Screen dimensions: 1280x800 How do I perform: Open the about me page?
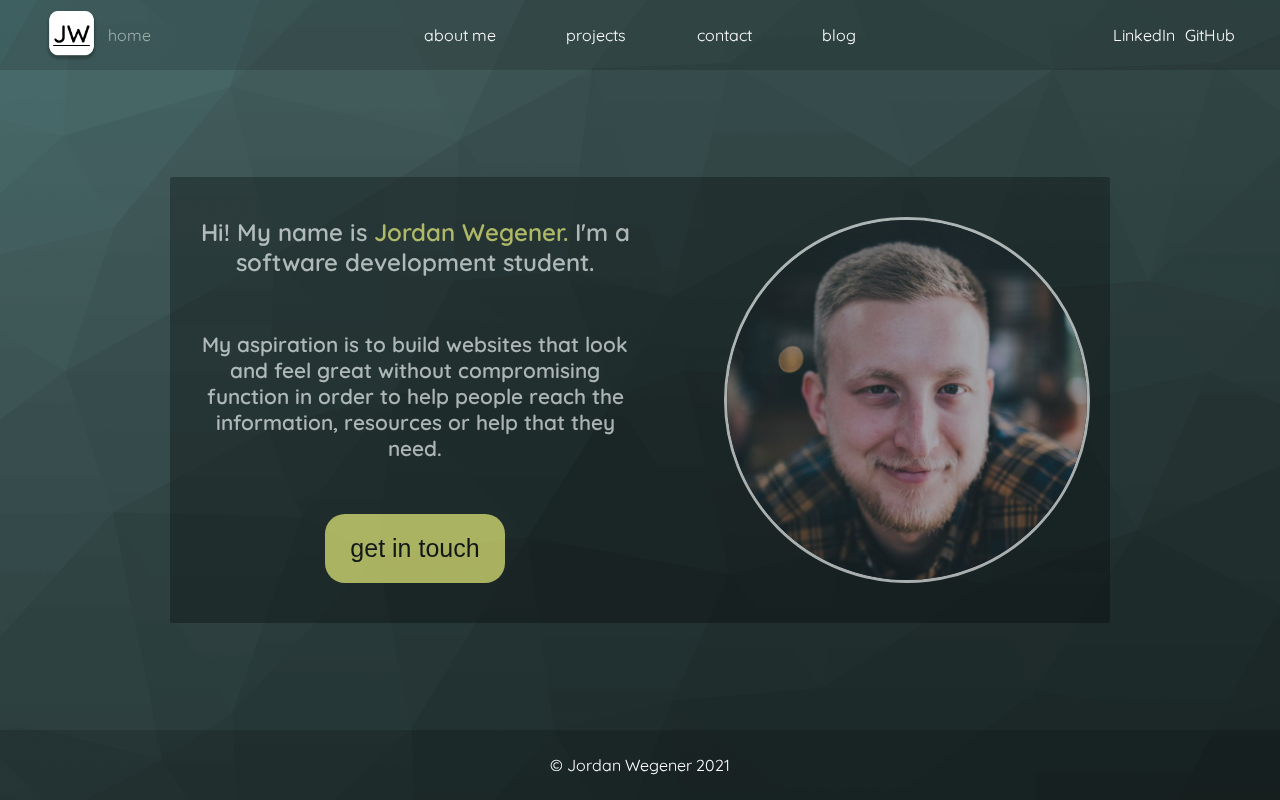pos(460,36)
